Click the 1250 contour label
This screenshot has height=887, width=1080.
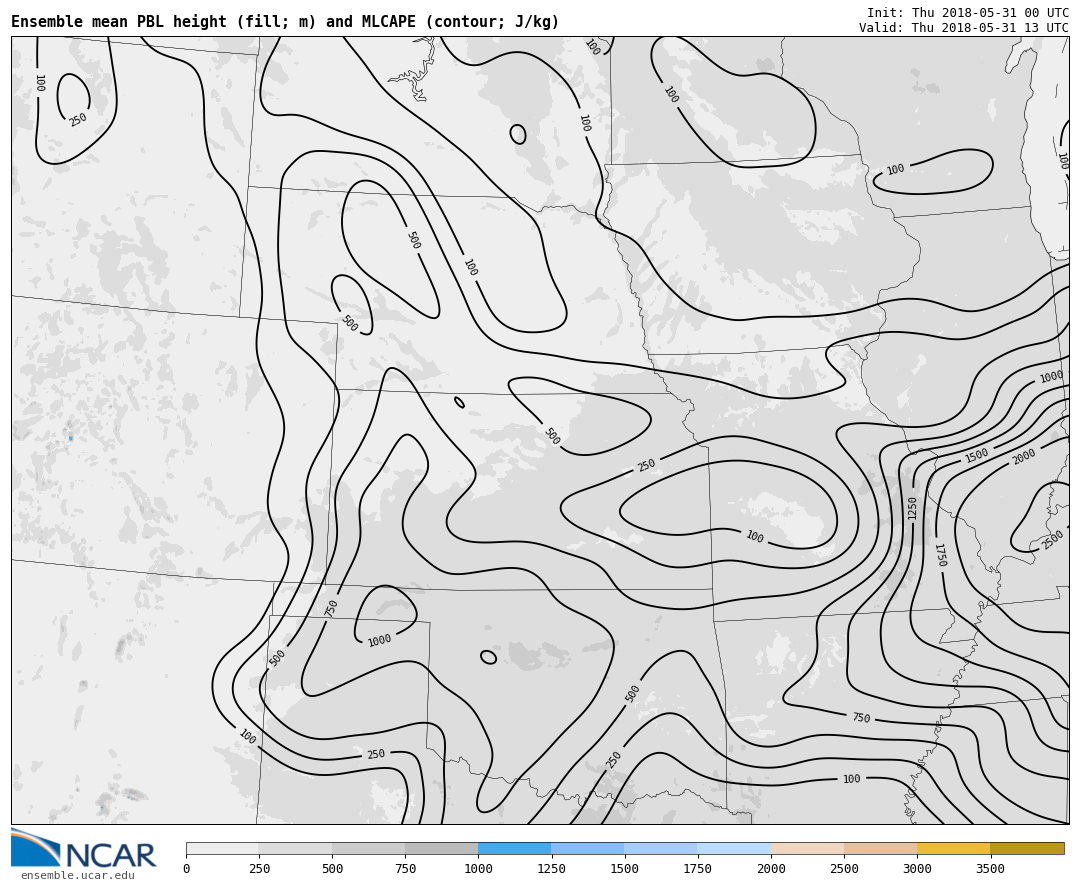click(x=912, y=508)
